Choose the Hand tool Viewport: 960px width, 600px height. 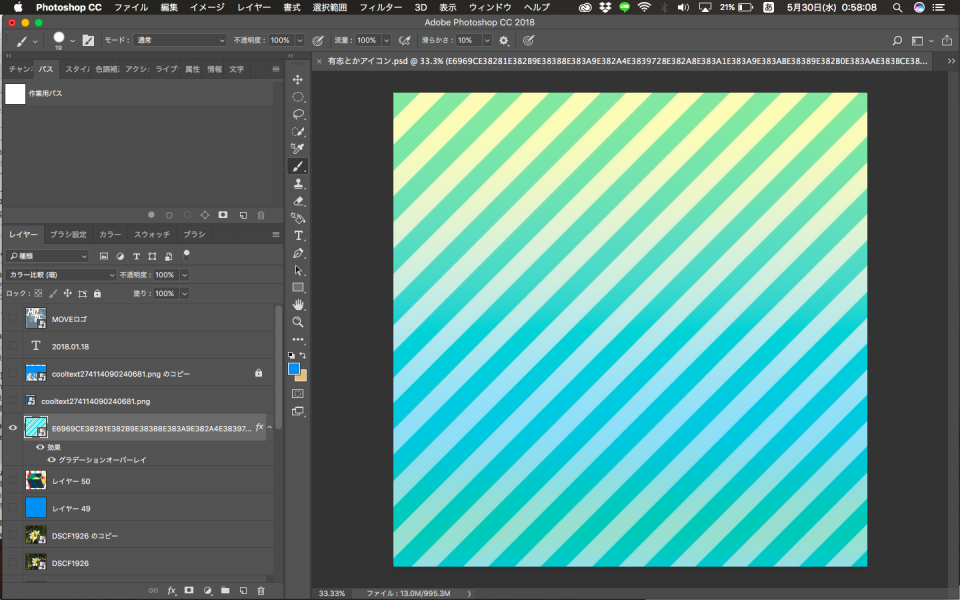(x=298, y=305)
